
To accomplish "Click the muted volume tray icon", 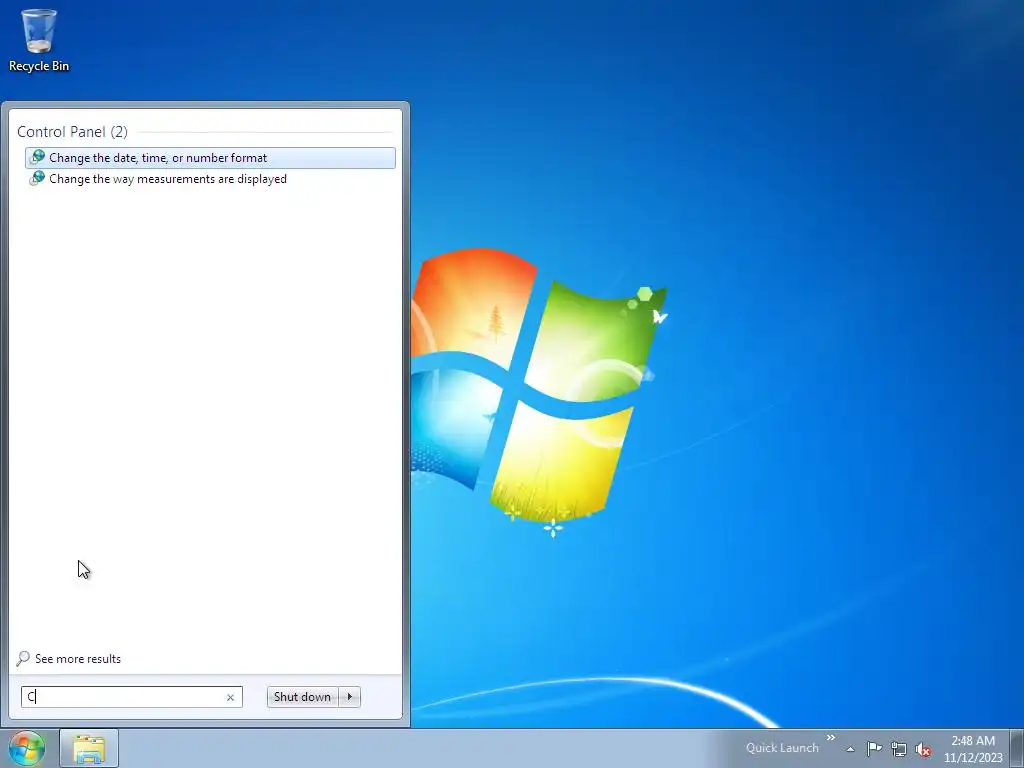I will [x=923, y=749].
